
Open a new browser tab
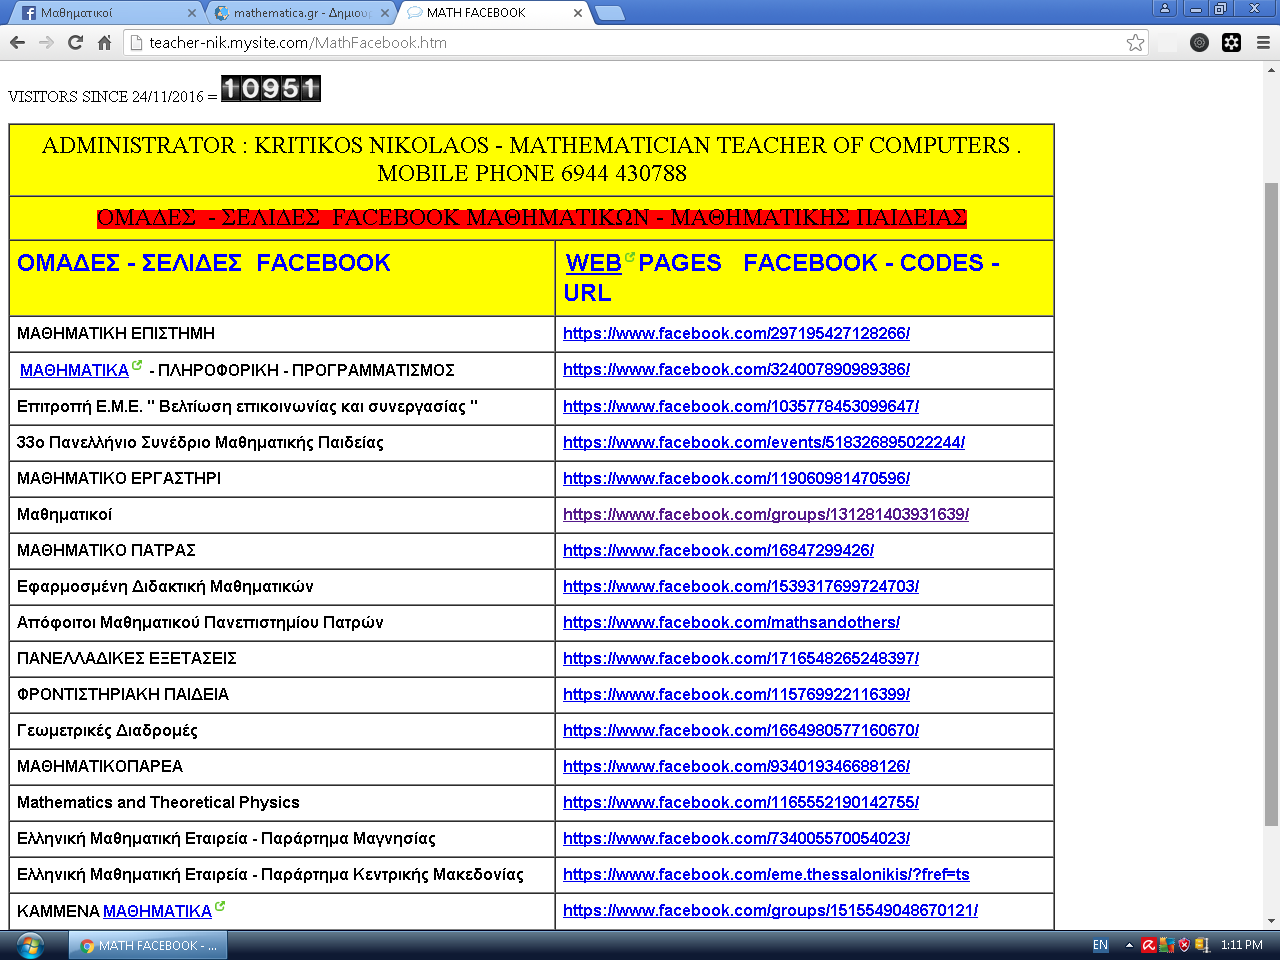pyautogui.click(x=609, y=13)
